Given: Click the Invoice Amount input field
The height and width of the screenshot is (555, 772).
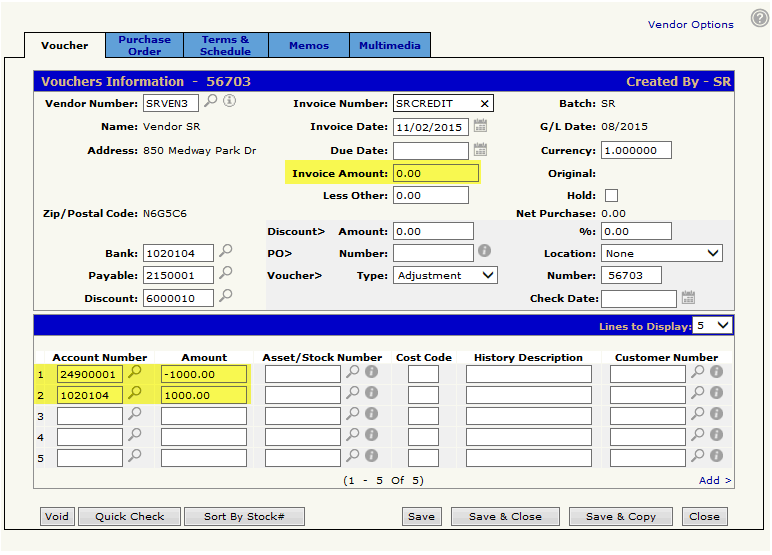Looking at the screenshot, I should [435, 173].
